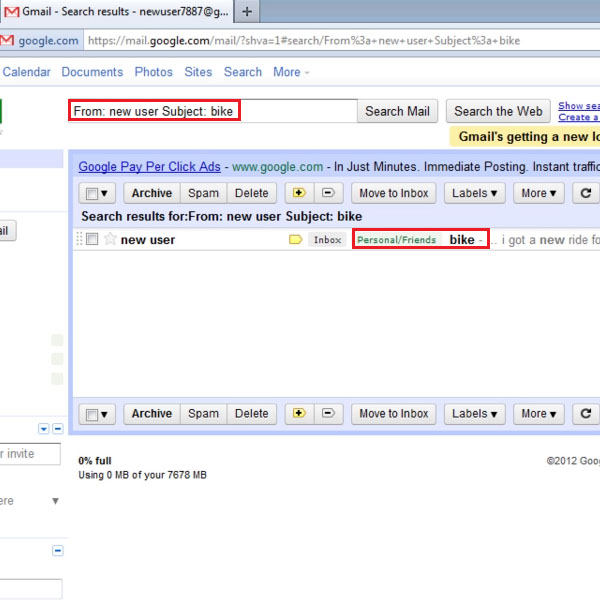Image resolution: width=600 pixels, height=600 pixels.
Task: Click Delete in the top toolbar
Action: [251, 193]
